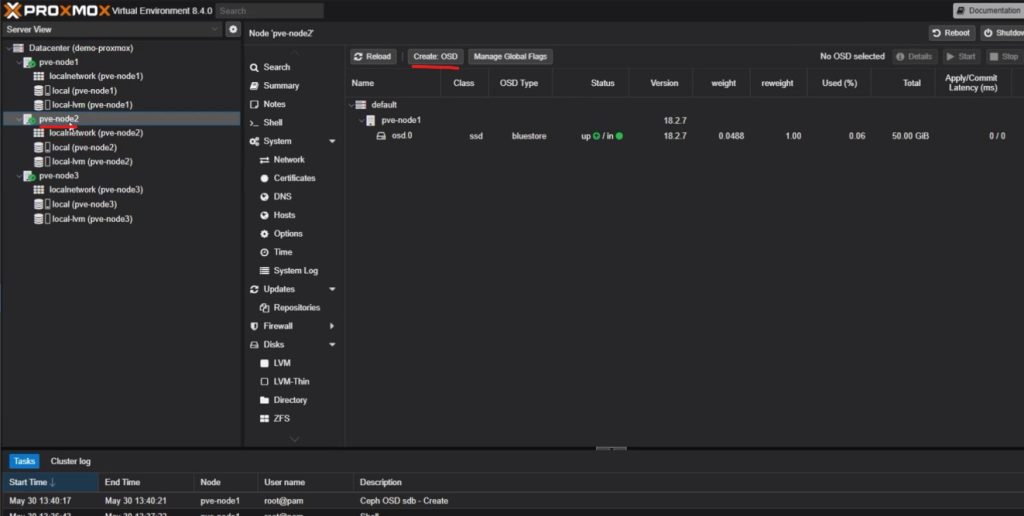This screenshot has height=516, width=1024.
Task: Sort by the OSD Type column header
Action: tap(520, 83)
